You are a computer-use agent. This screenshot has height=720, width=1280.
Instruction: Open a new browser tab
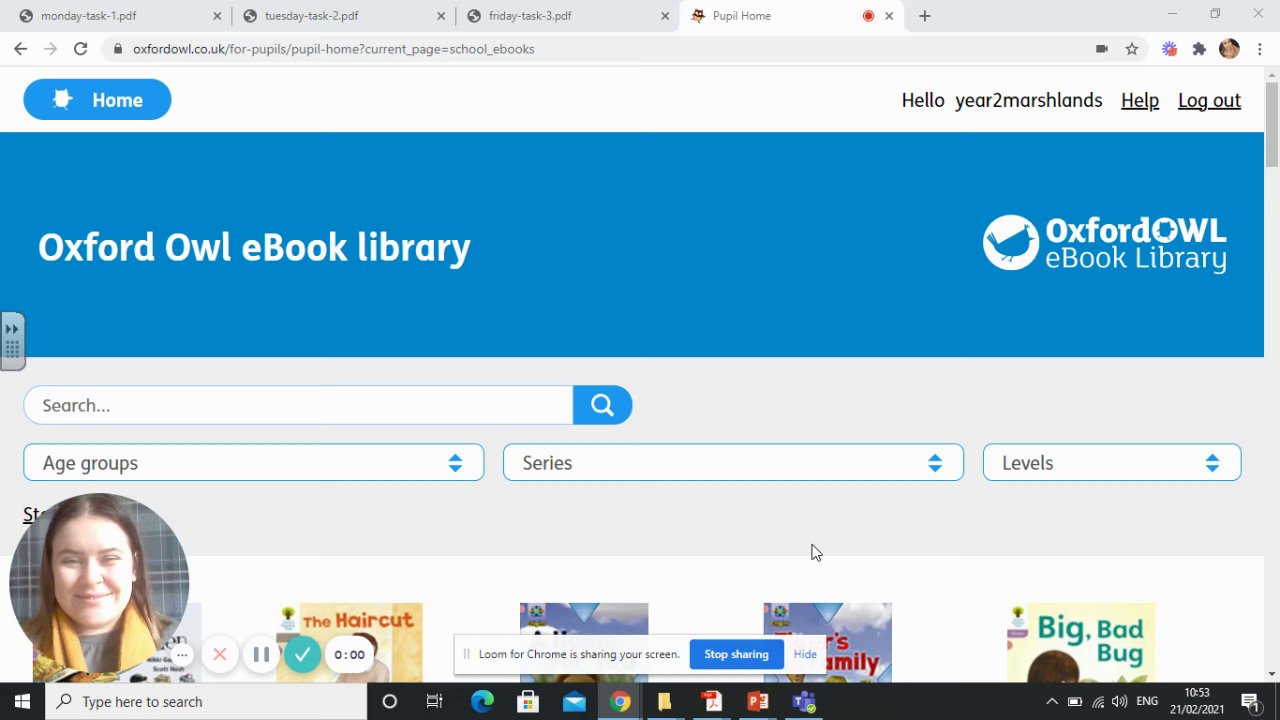(x=925, y=16)
